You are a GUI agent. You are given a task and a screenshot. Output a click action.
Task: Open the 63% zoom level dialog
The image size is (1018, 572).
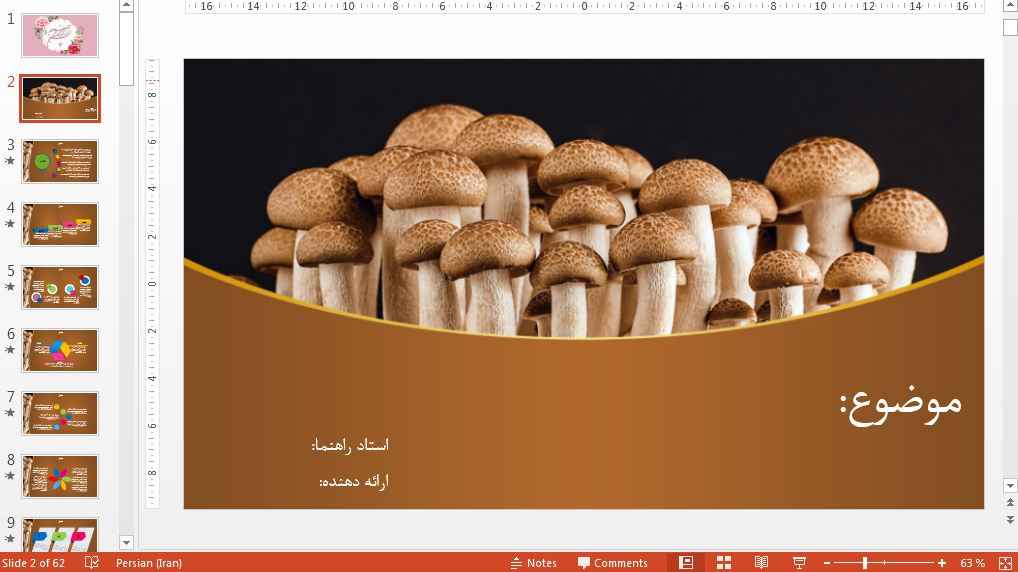(972, 563)
